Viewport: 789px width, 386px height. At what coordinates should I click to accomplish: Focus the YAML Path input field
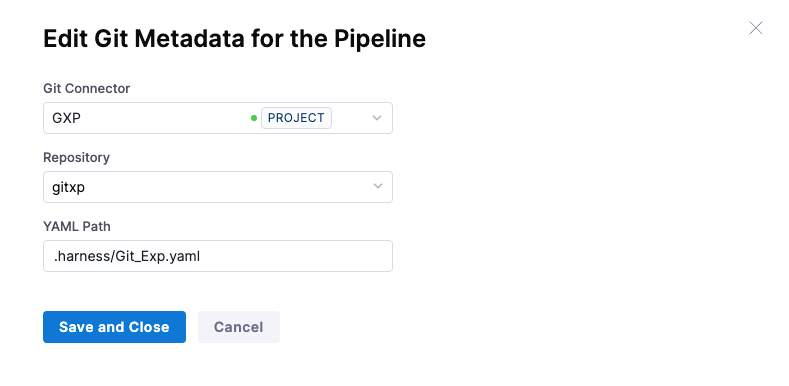(x=218, y=256)
